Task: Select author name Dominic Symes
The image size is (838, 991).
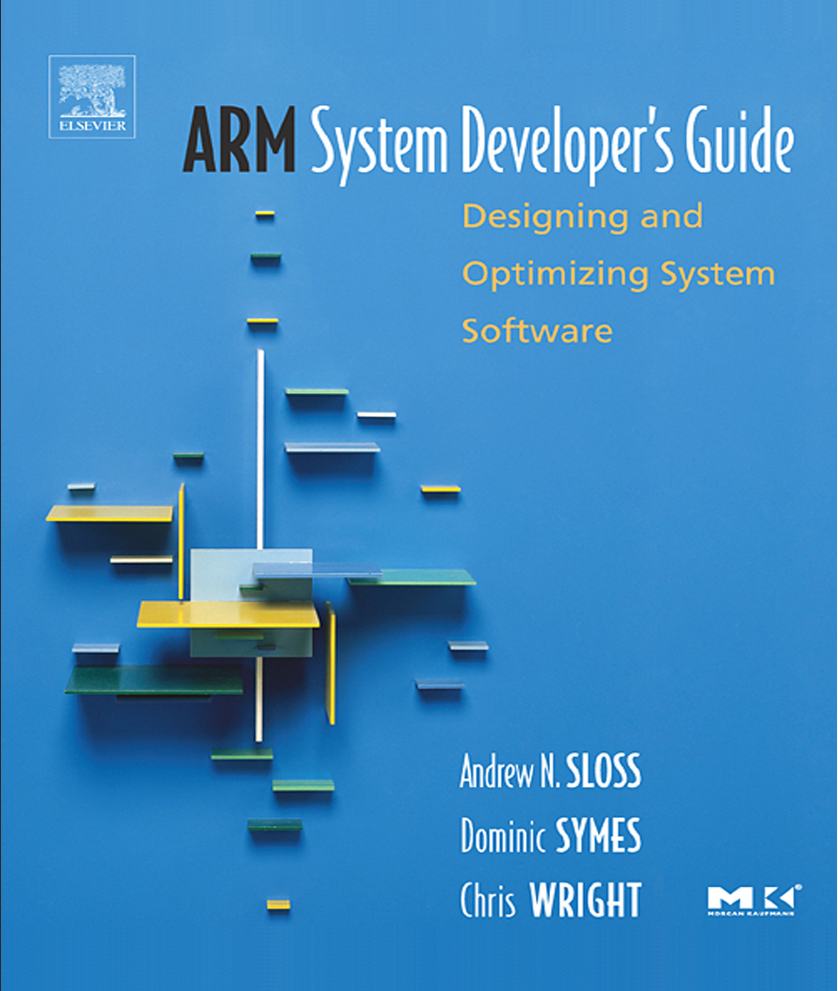Action: pyautogui.click(x=549, y=837)
